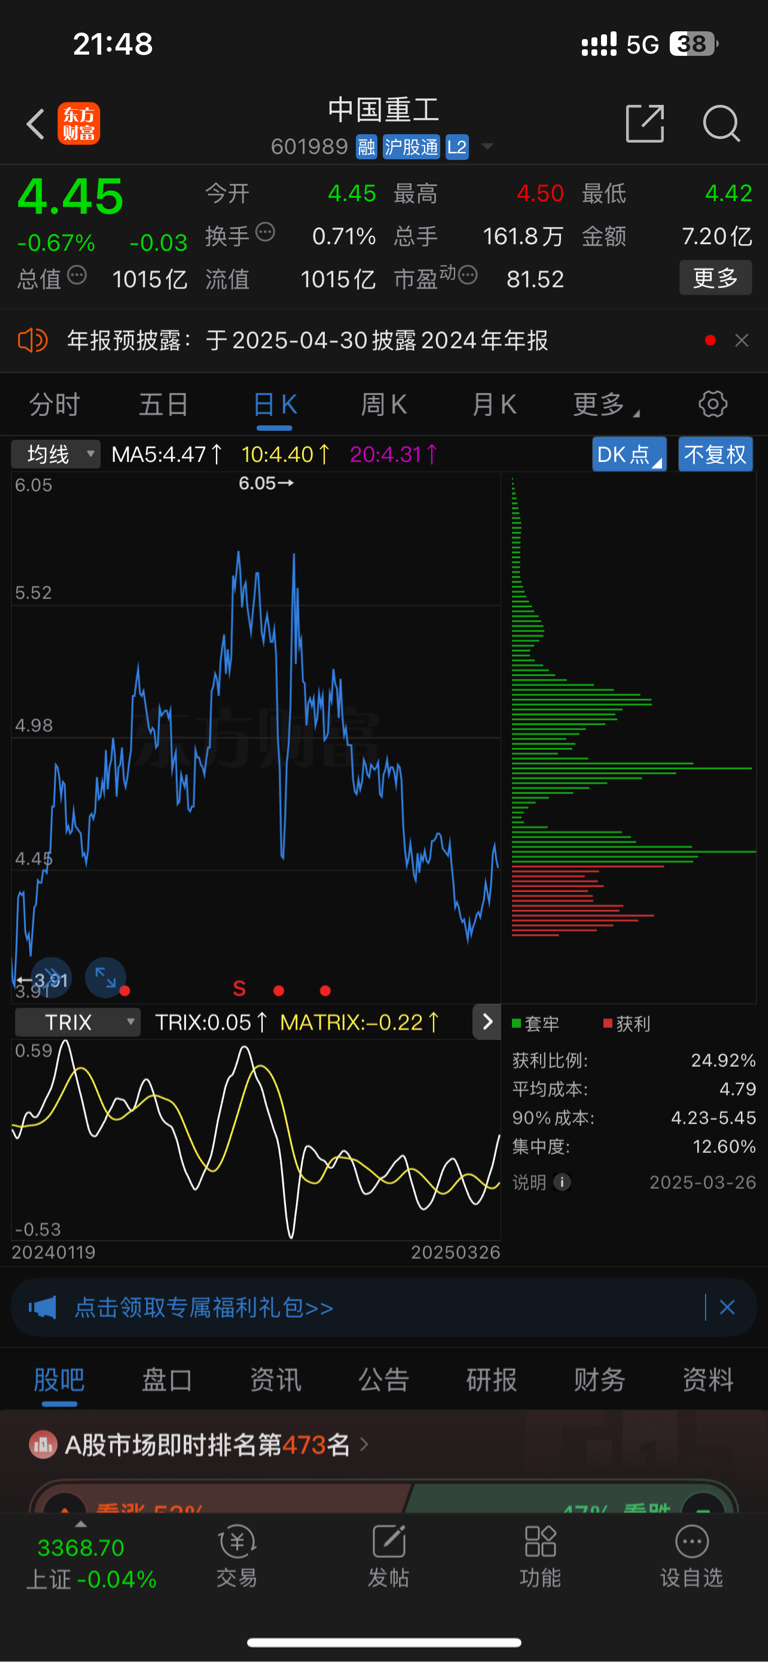Tap the 套牢 green legend
This screenshot has width=768, height=1662.
536,1024
